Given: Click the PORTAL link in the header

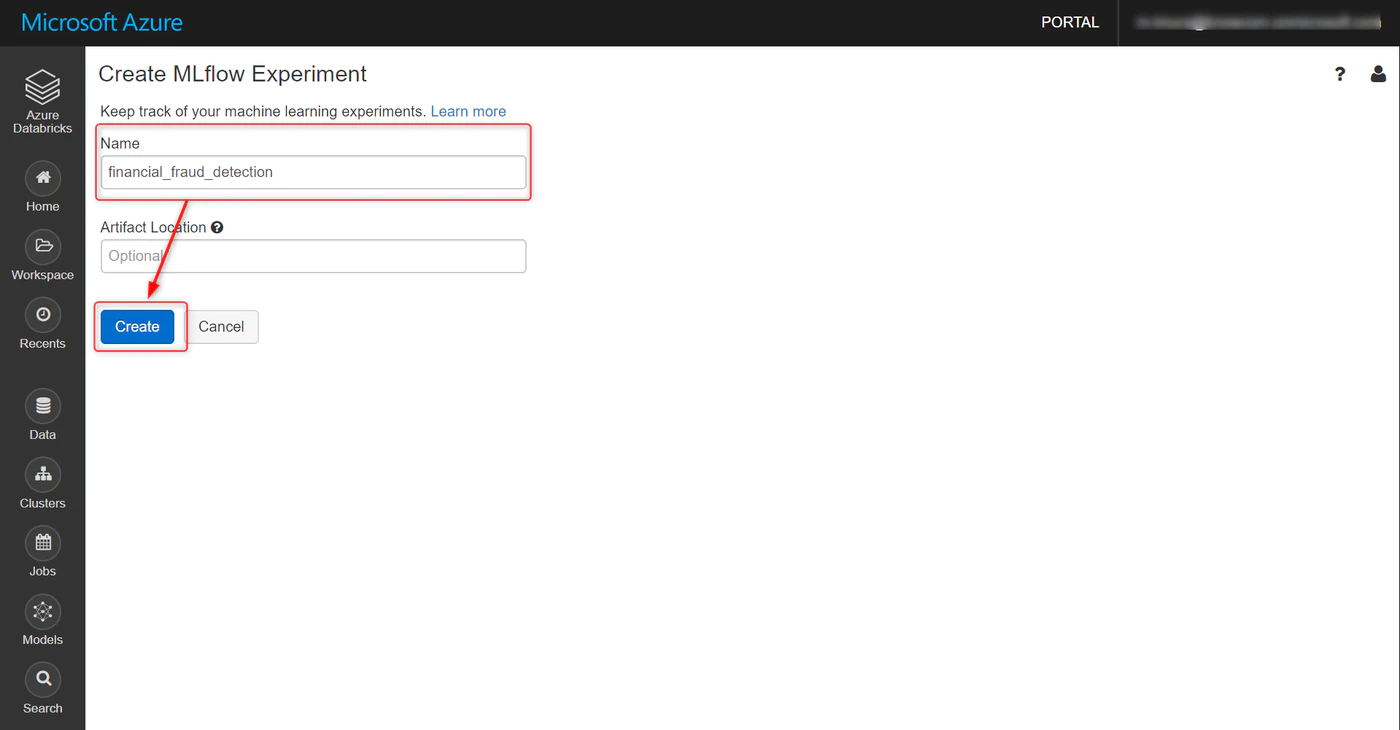Looking at the screenshot, I should [1070, 22].
